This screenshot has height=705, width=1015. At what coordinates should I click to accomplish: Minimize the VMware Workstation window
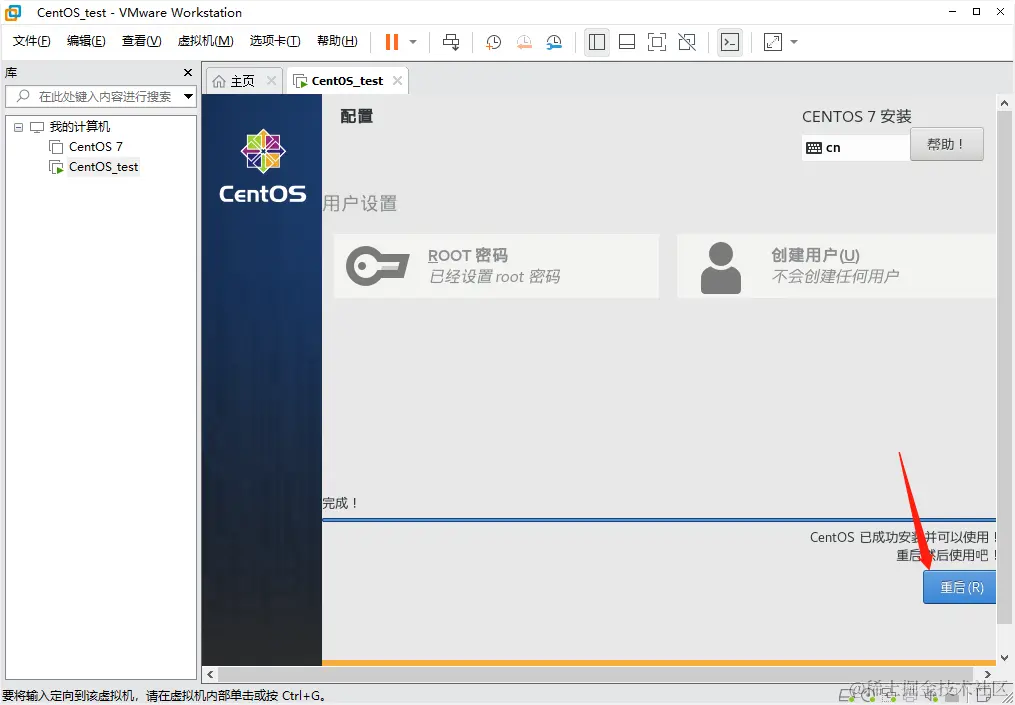click(x=952, y=12)
